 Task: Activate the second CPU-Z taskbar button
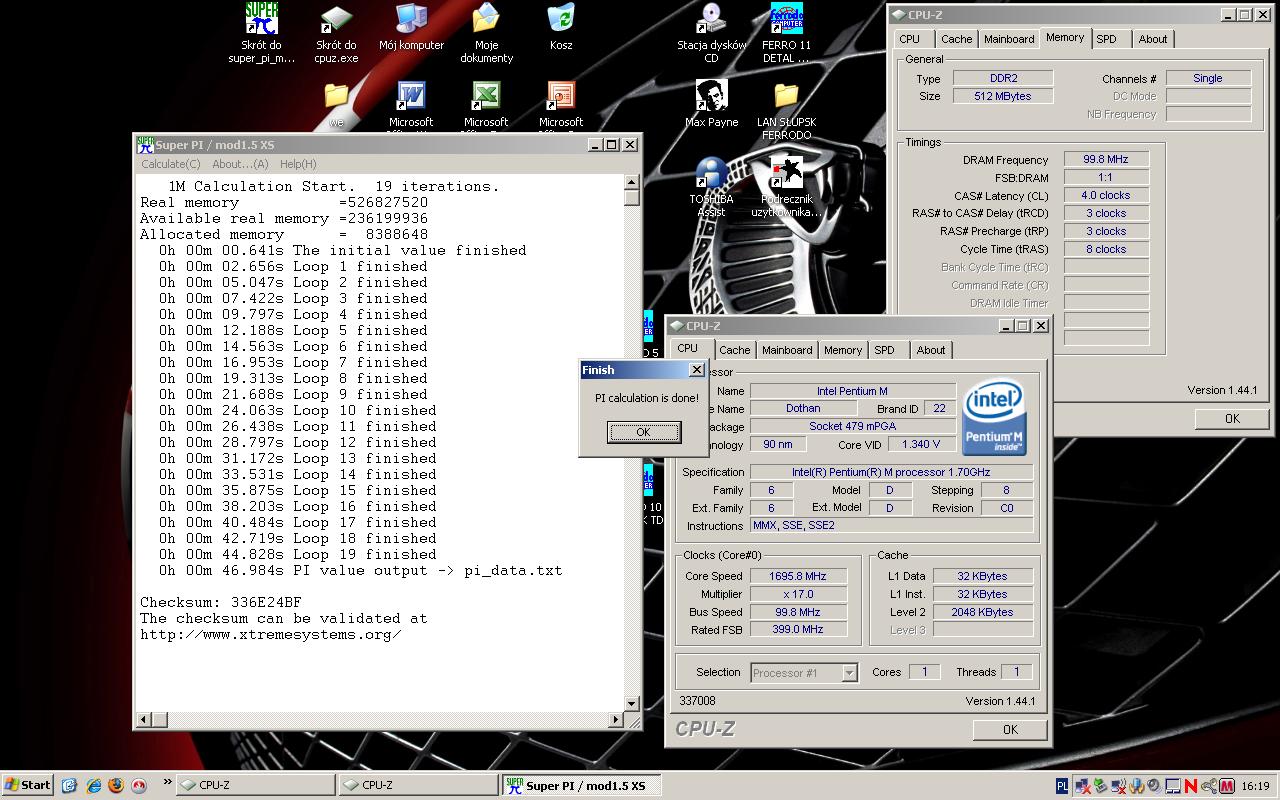pos(418,785)
